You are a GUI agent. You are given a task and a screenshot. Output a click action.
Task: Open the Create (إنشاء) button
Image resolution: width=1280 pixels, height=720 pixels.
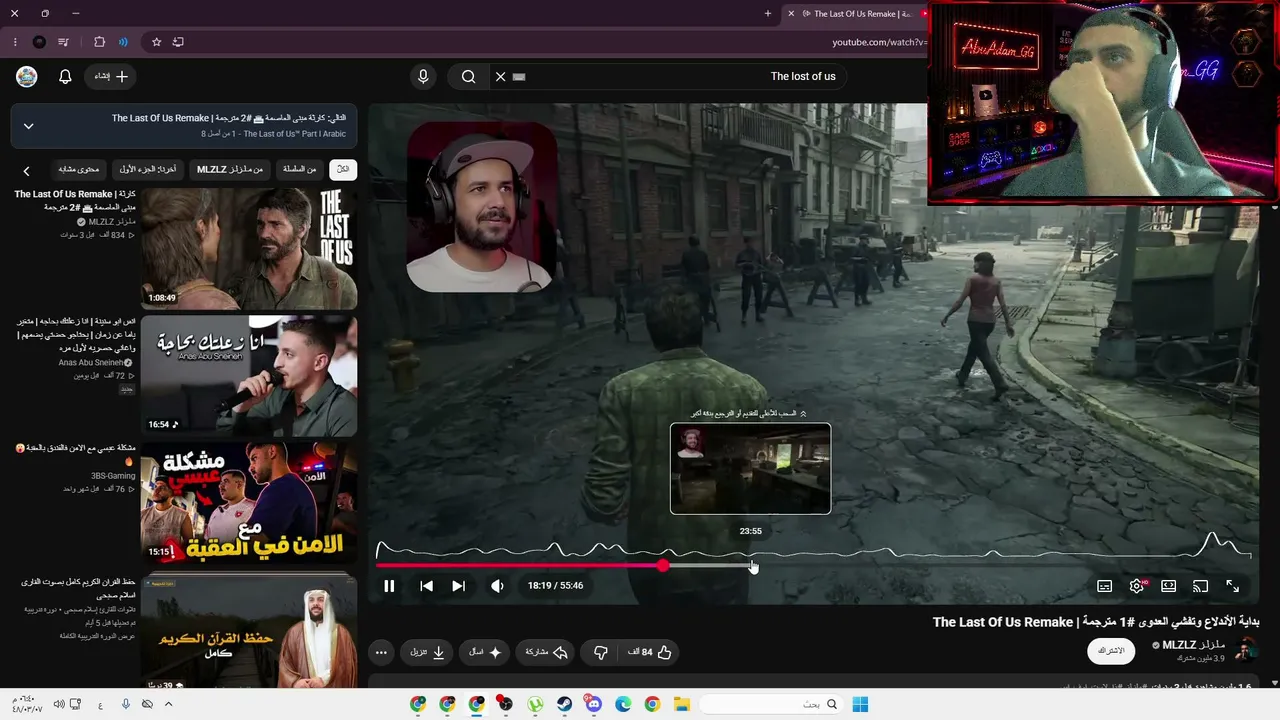(112, 77)
